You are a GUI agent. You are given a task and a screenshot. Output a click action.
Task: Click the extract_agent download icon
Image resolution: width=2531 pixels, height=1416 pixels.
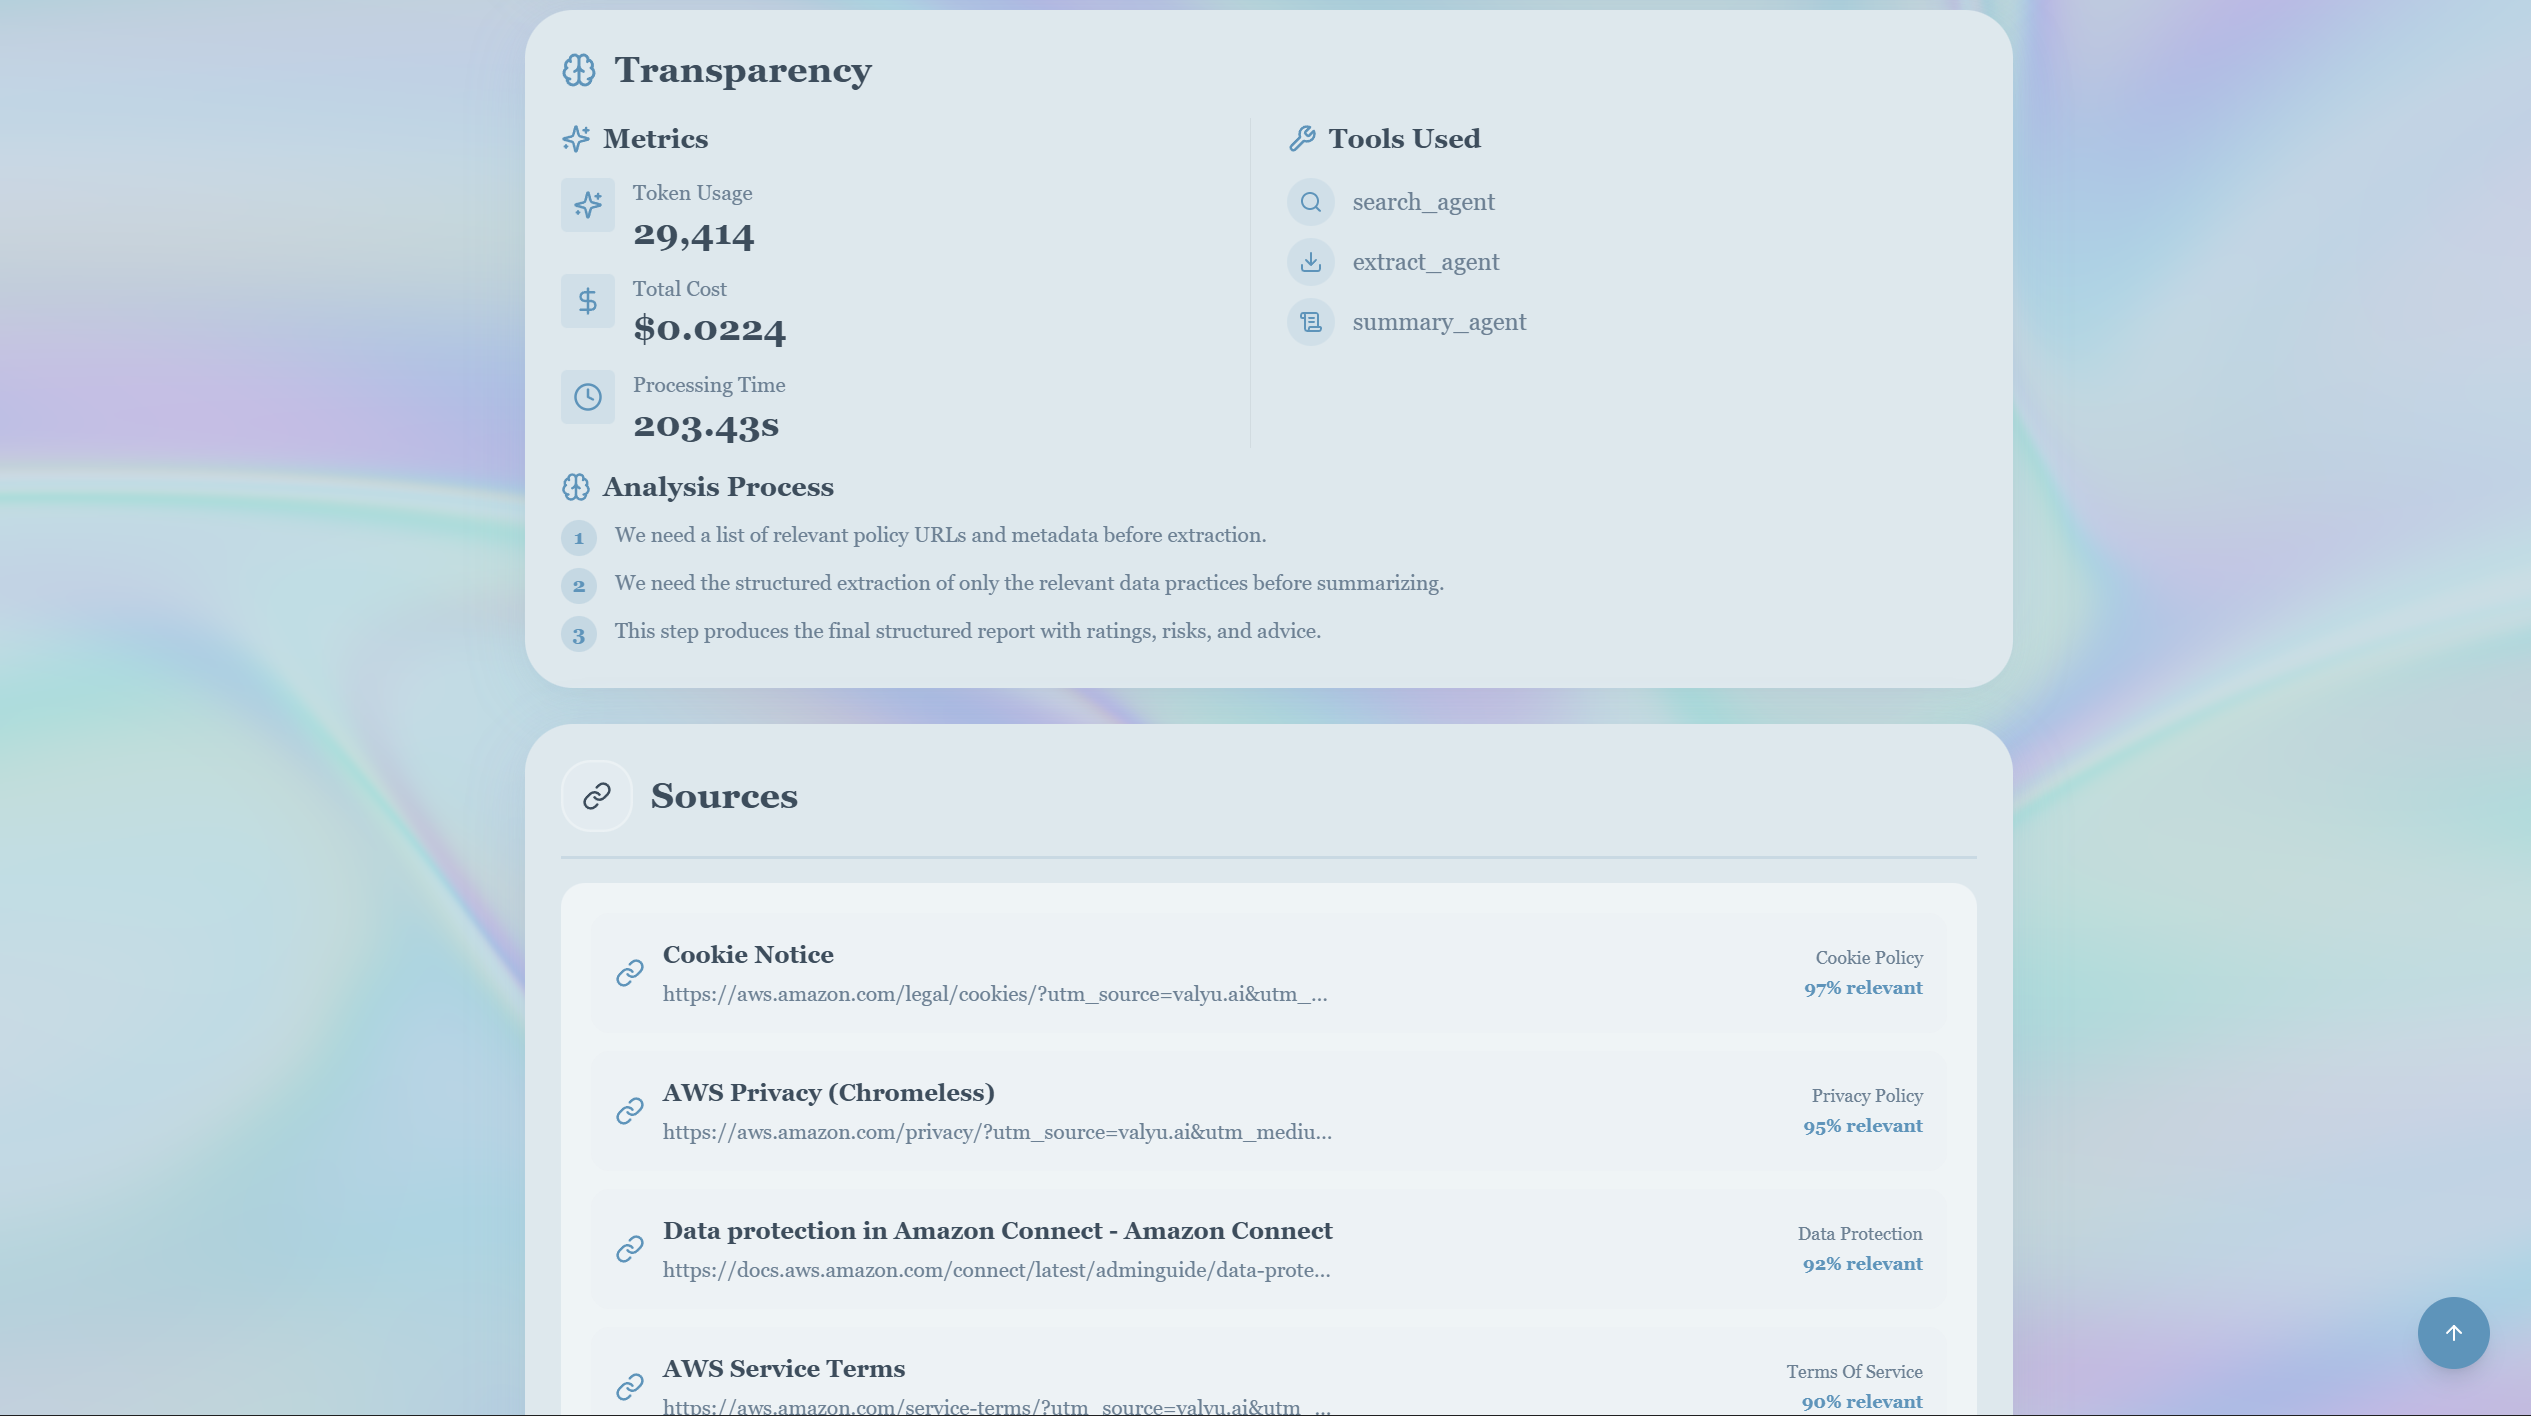1310,263
